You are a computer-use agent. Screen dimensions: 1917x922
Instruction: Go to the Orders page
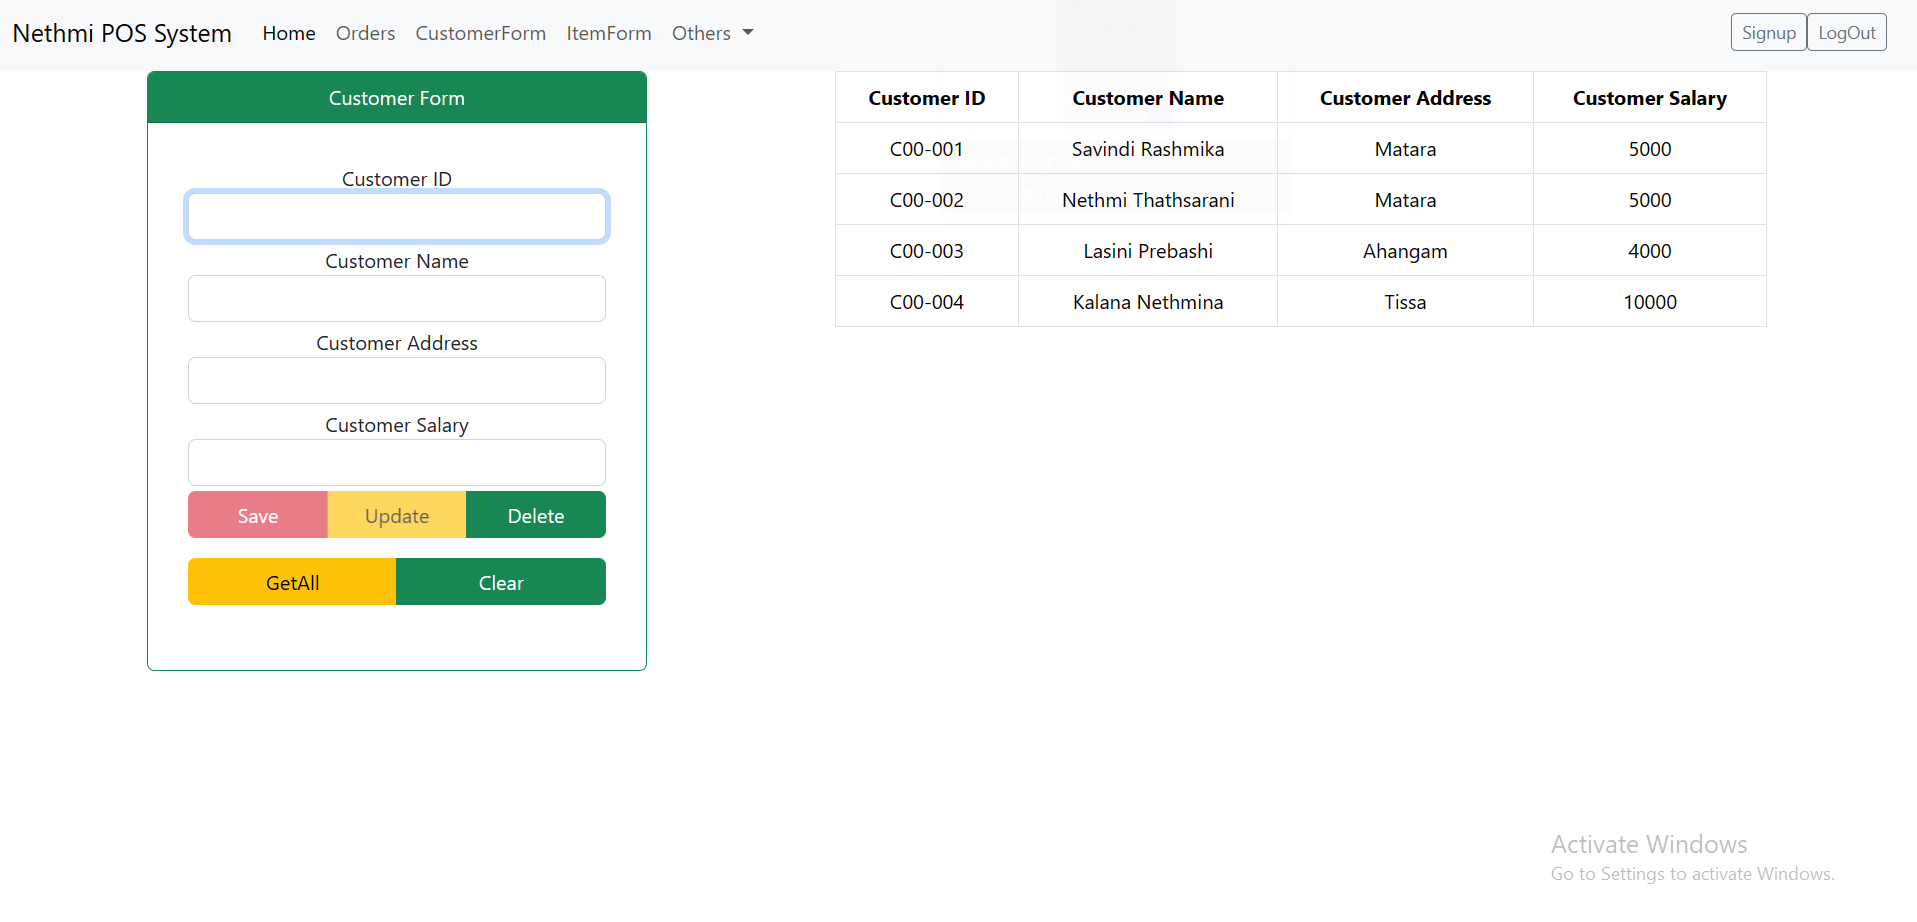click(x=365, y=33)
